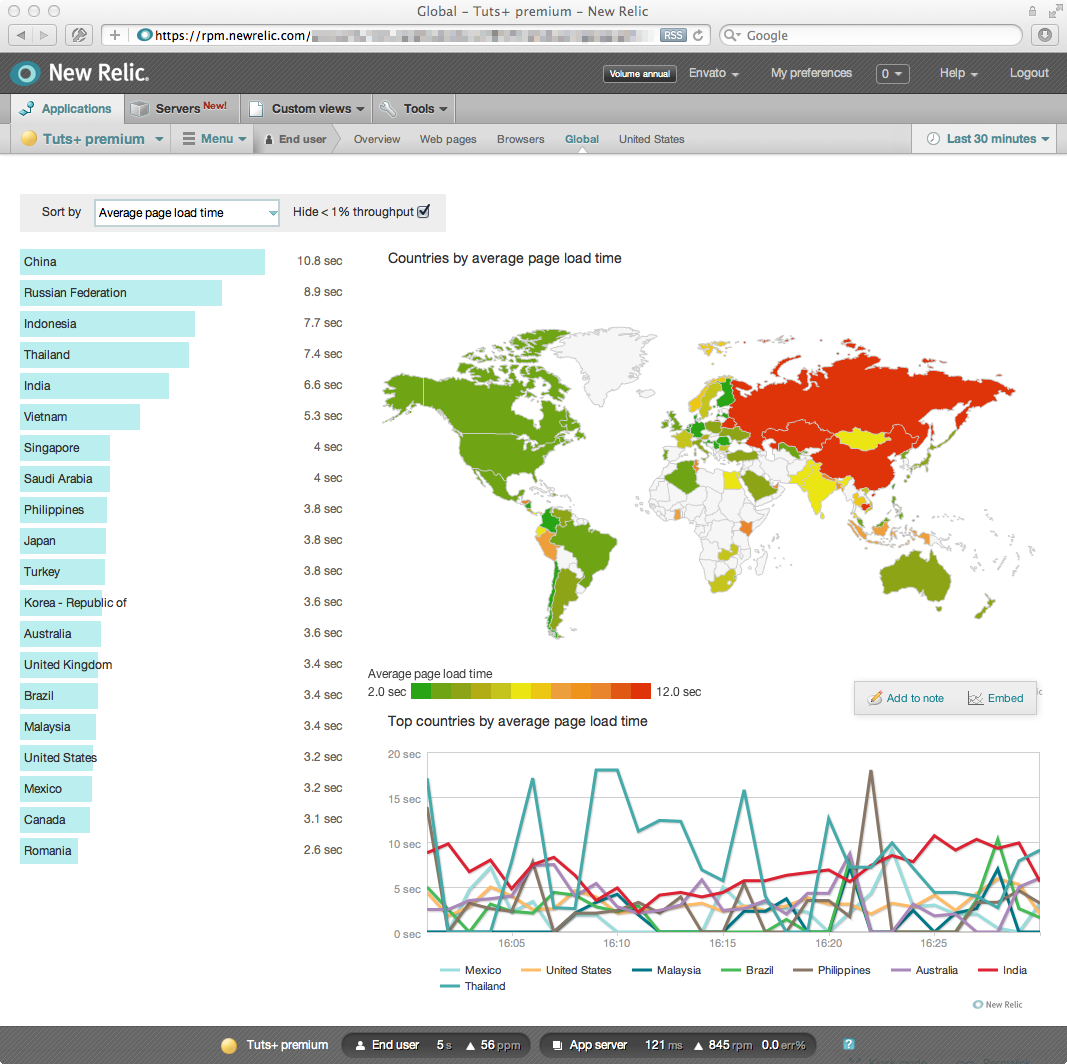
Task: Select China in the country list
Action: [142, 262]
